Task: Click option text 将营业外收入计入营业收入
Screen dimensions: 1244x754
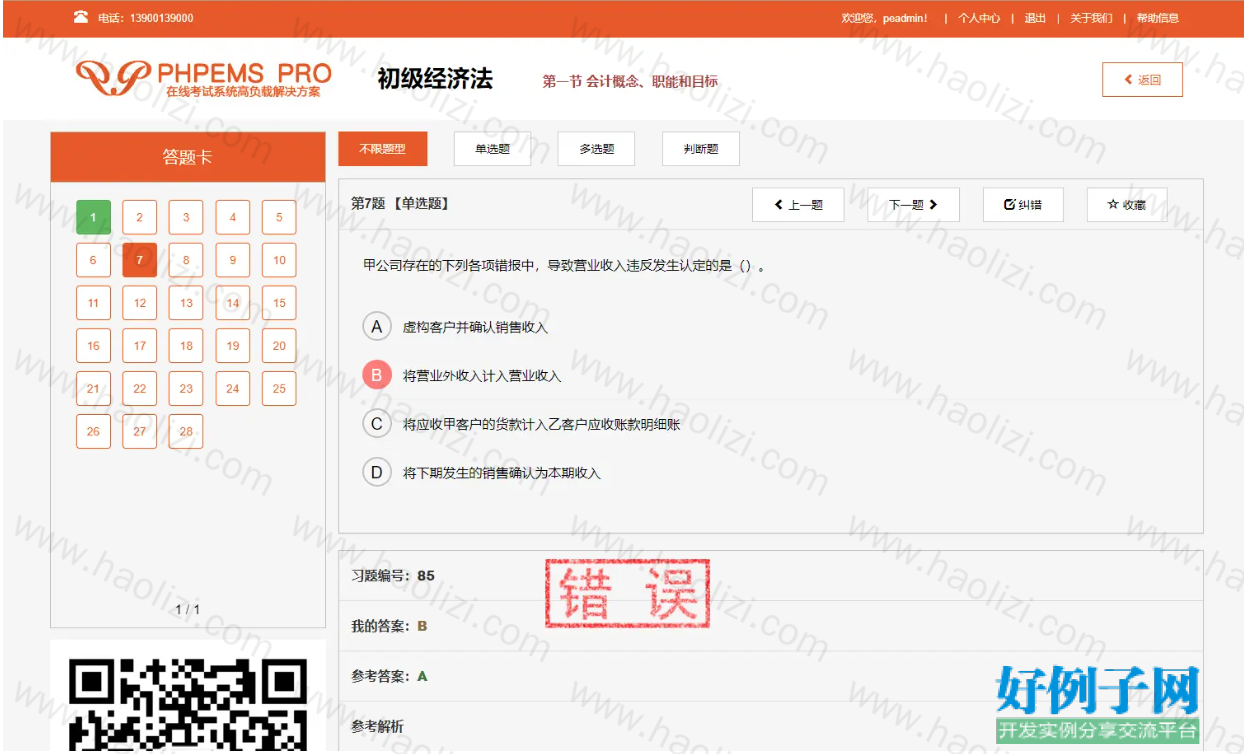Action: [482, 376]
